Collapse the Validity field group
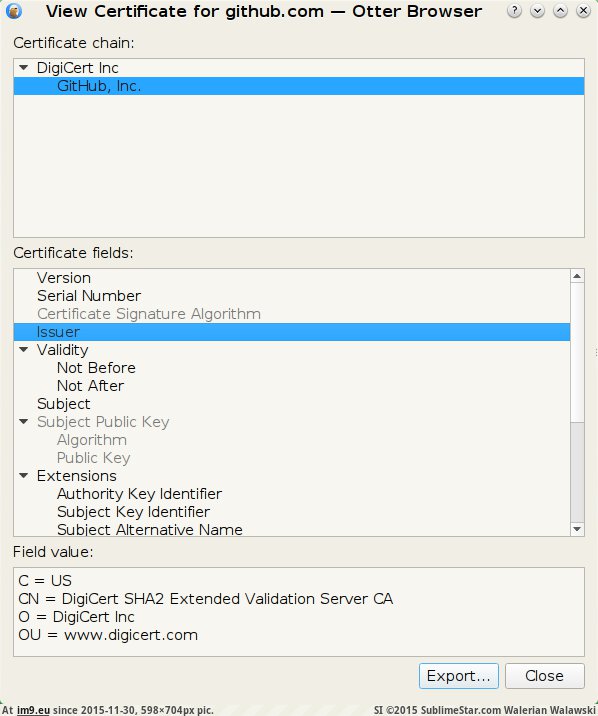 click(24, 350)
